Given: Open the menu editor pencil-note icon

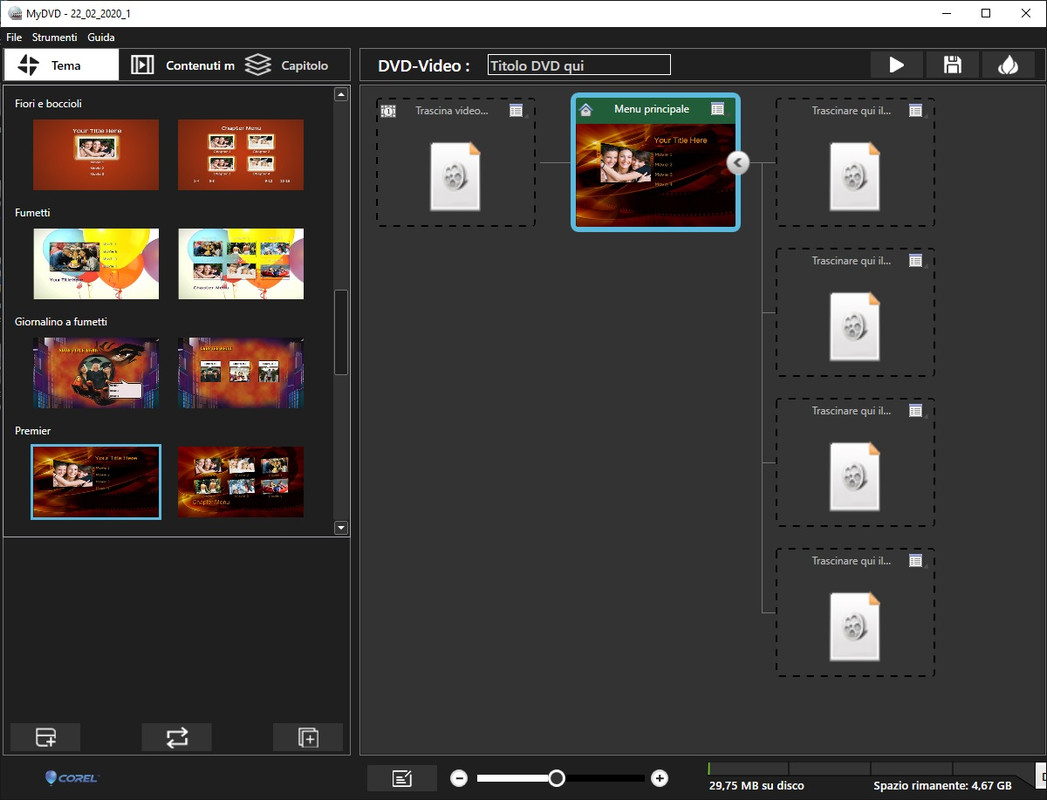Looking at the screenshot, I should coord(402,778).
